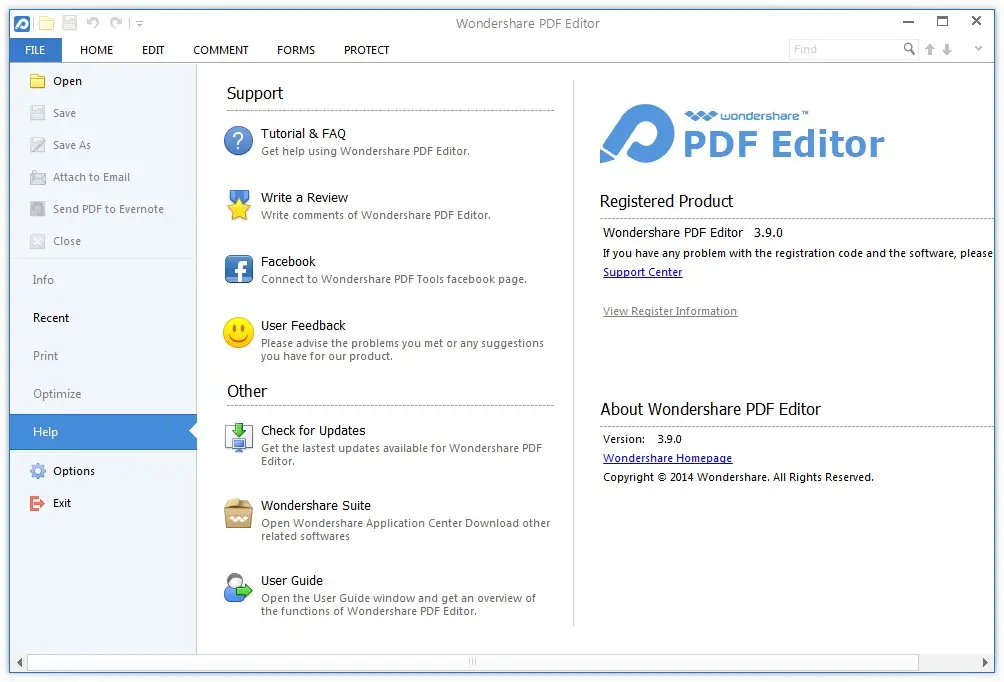Viewport: 1004px width, 682px height.
Task: Click the Tutorial & FAQ question mark icon
Action: [238, 141]
